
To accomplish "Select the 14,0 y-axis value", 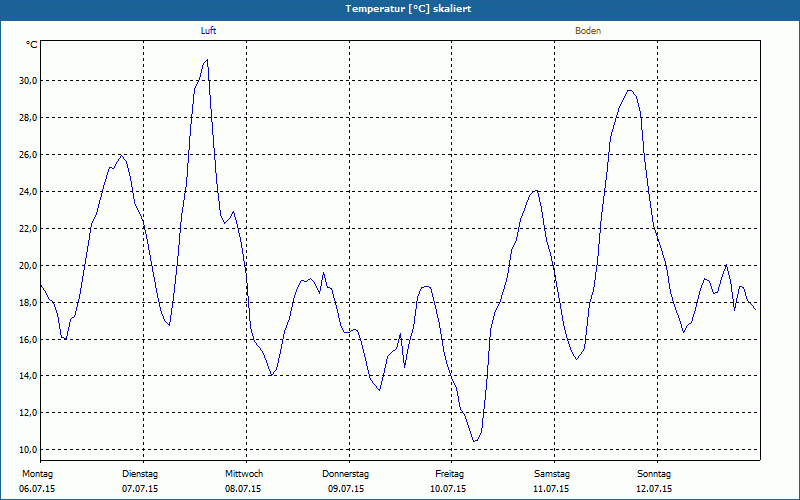I will tap(28, 376).
